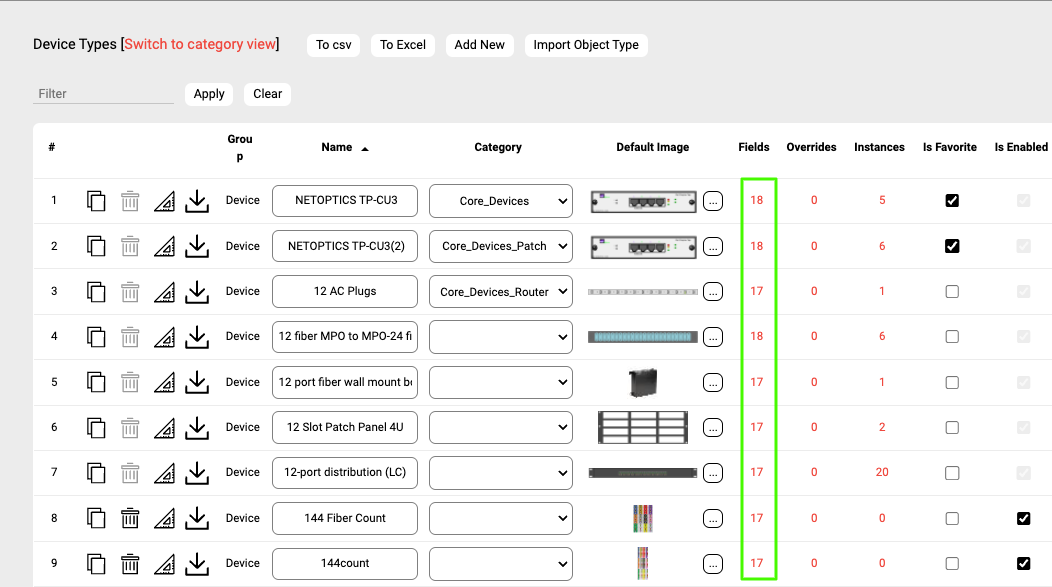
Task: Click the ruler triangle icon for 12 AC Plugs
Action: point(164,292)
